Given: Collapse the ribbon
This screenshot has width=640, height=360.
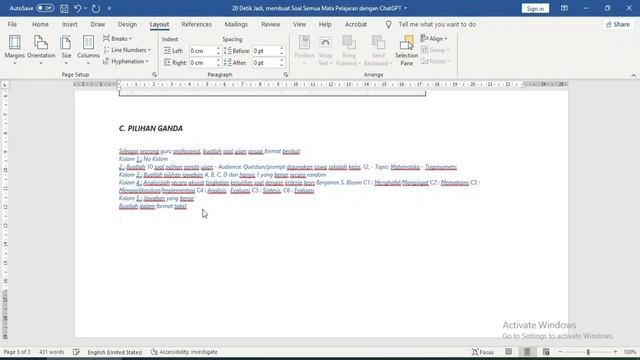Looking at the screenshot, I should pos(633,76).
